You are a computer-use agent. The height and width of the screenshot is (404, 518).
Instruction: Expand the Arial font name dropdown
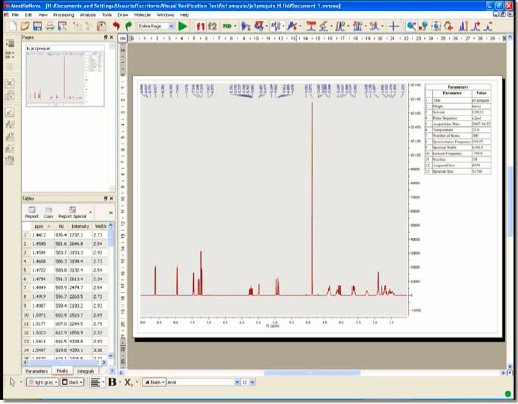point(203,382)
